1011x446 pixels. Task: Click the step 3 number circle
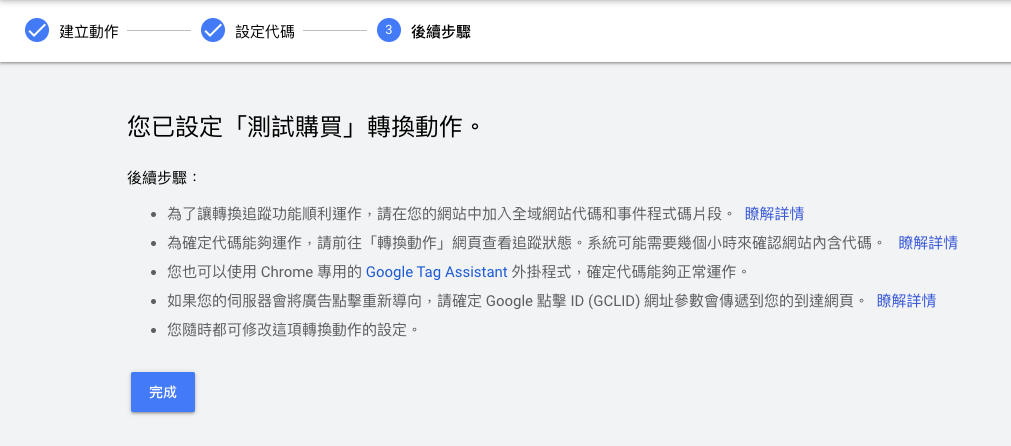click(x=389, y=31)
